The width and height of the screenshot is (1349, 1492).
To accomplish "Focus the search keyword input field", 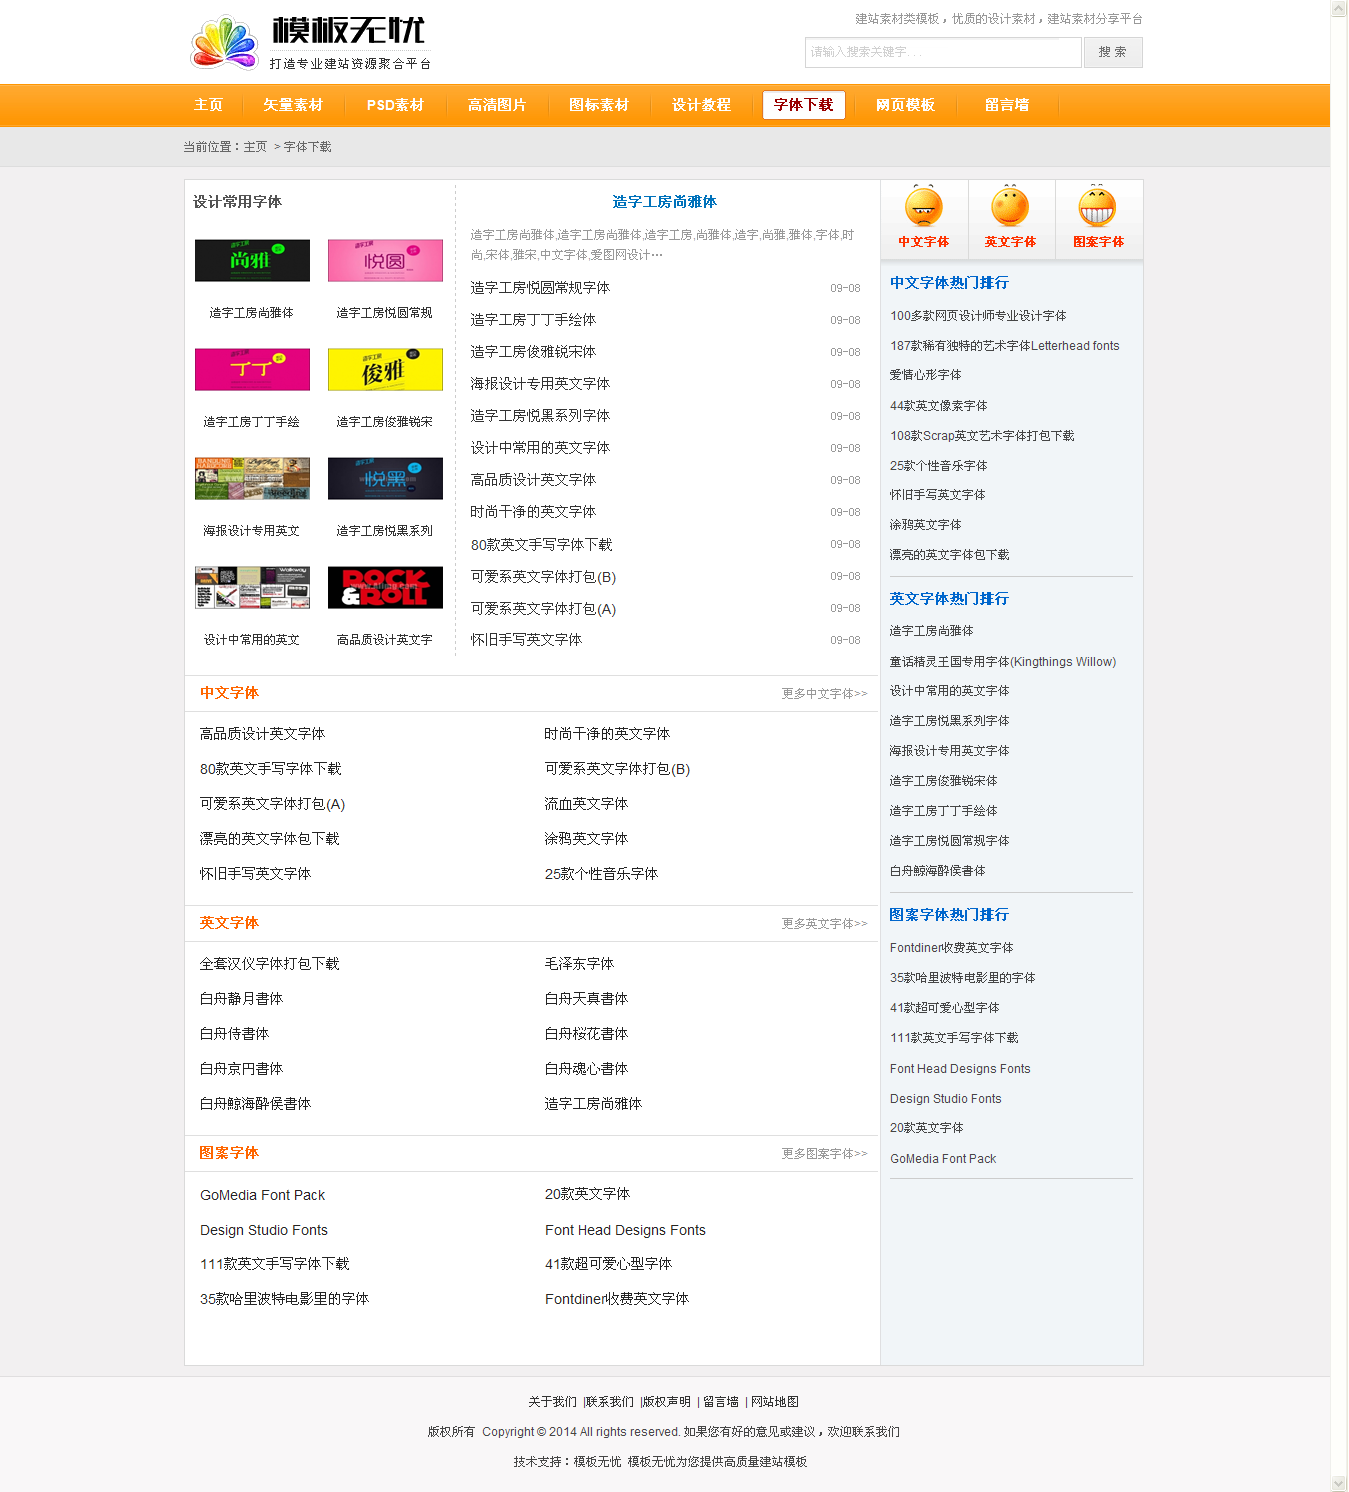I will pos(942,52).
